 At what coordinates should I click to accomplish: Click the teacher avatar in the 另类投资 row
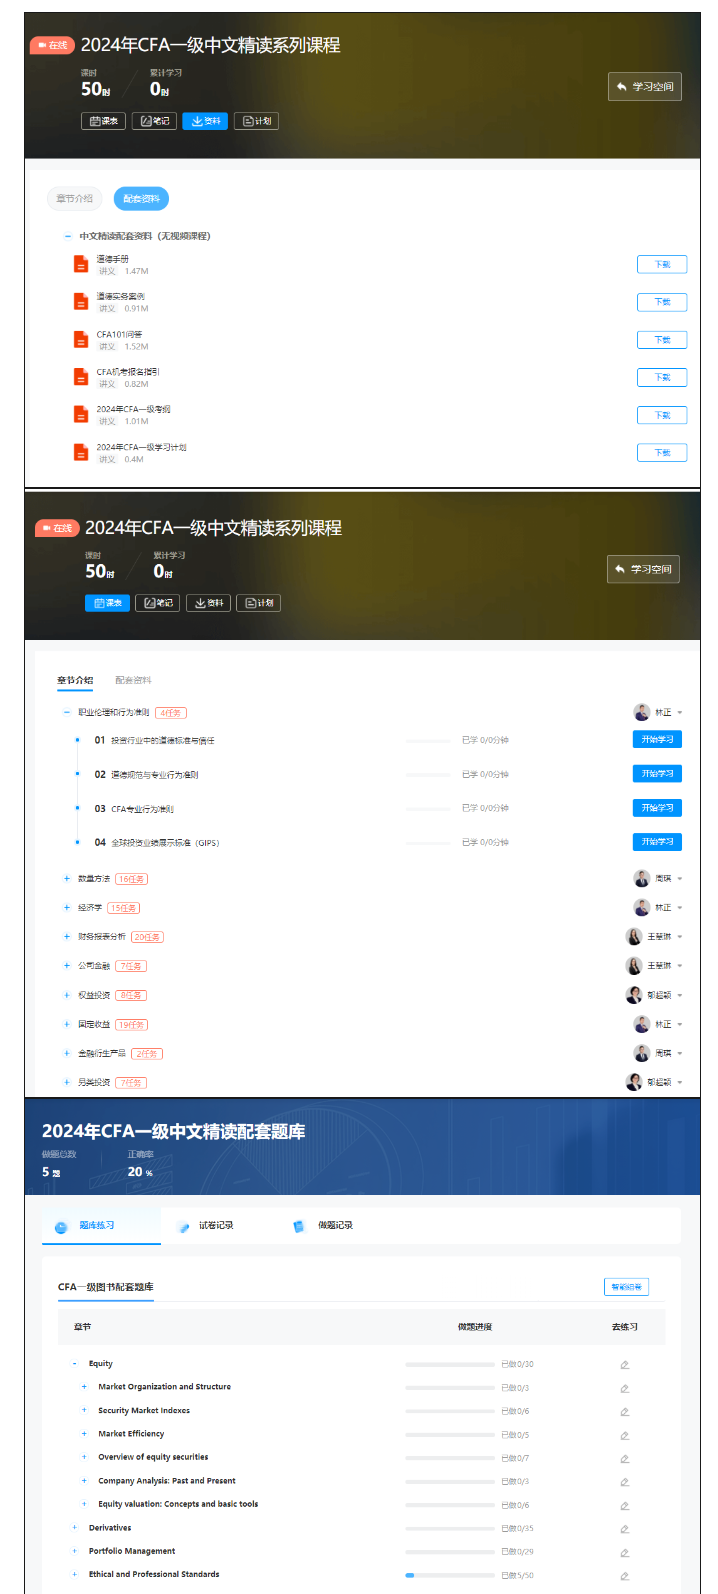[x=634, y=1082]
